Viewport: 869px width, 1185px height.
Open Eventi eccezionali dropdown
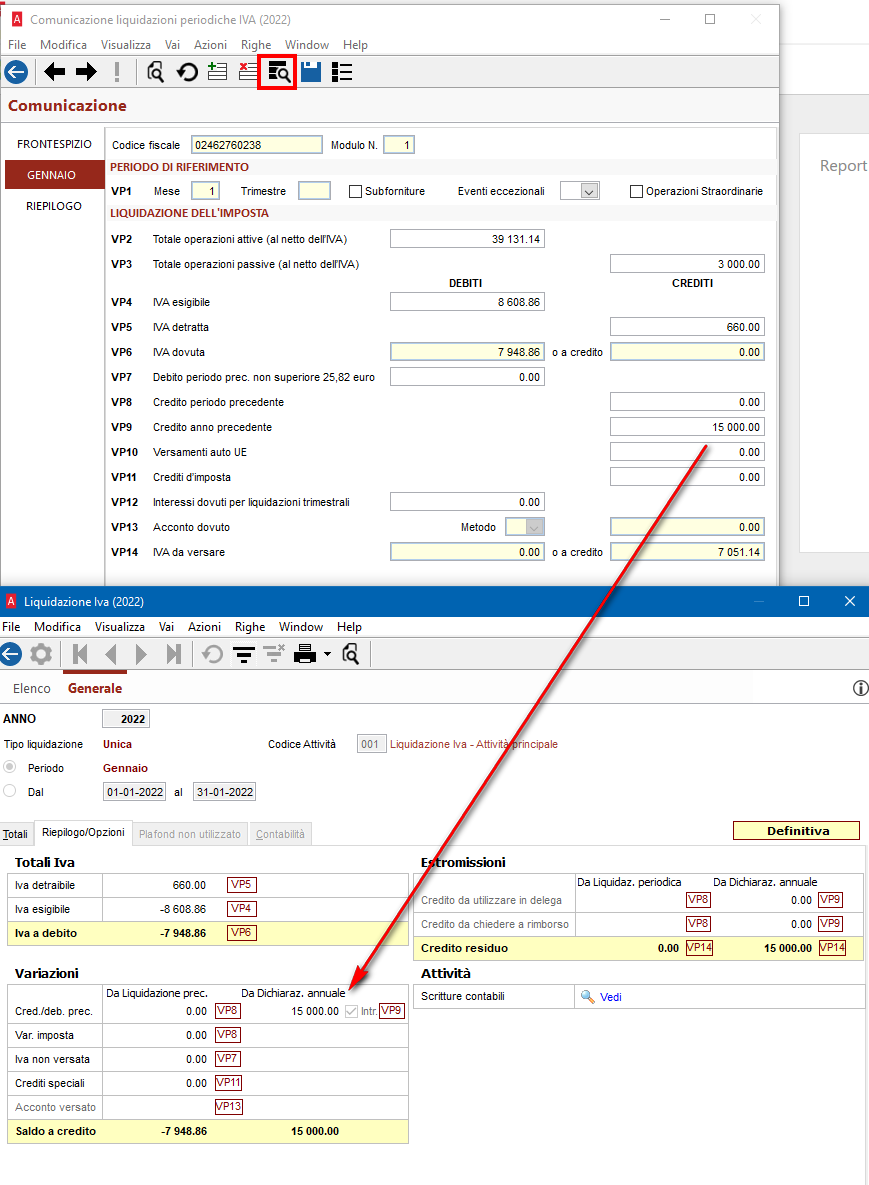589,191
